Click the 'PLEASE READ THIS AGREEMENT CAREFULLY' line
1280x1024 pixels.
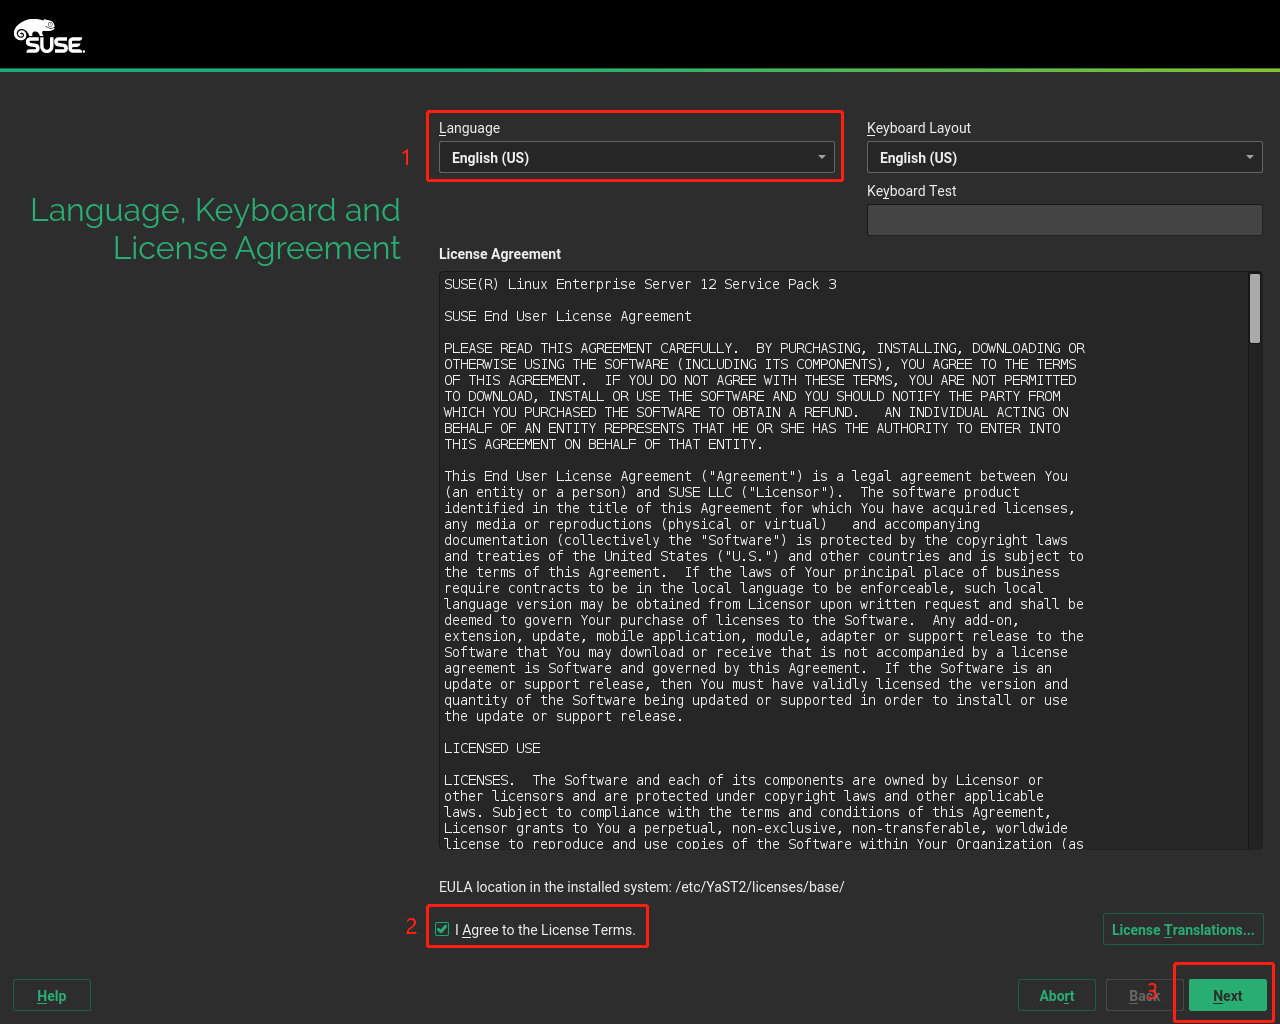764,348
